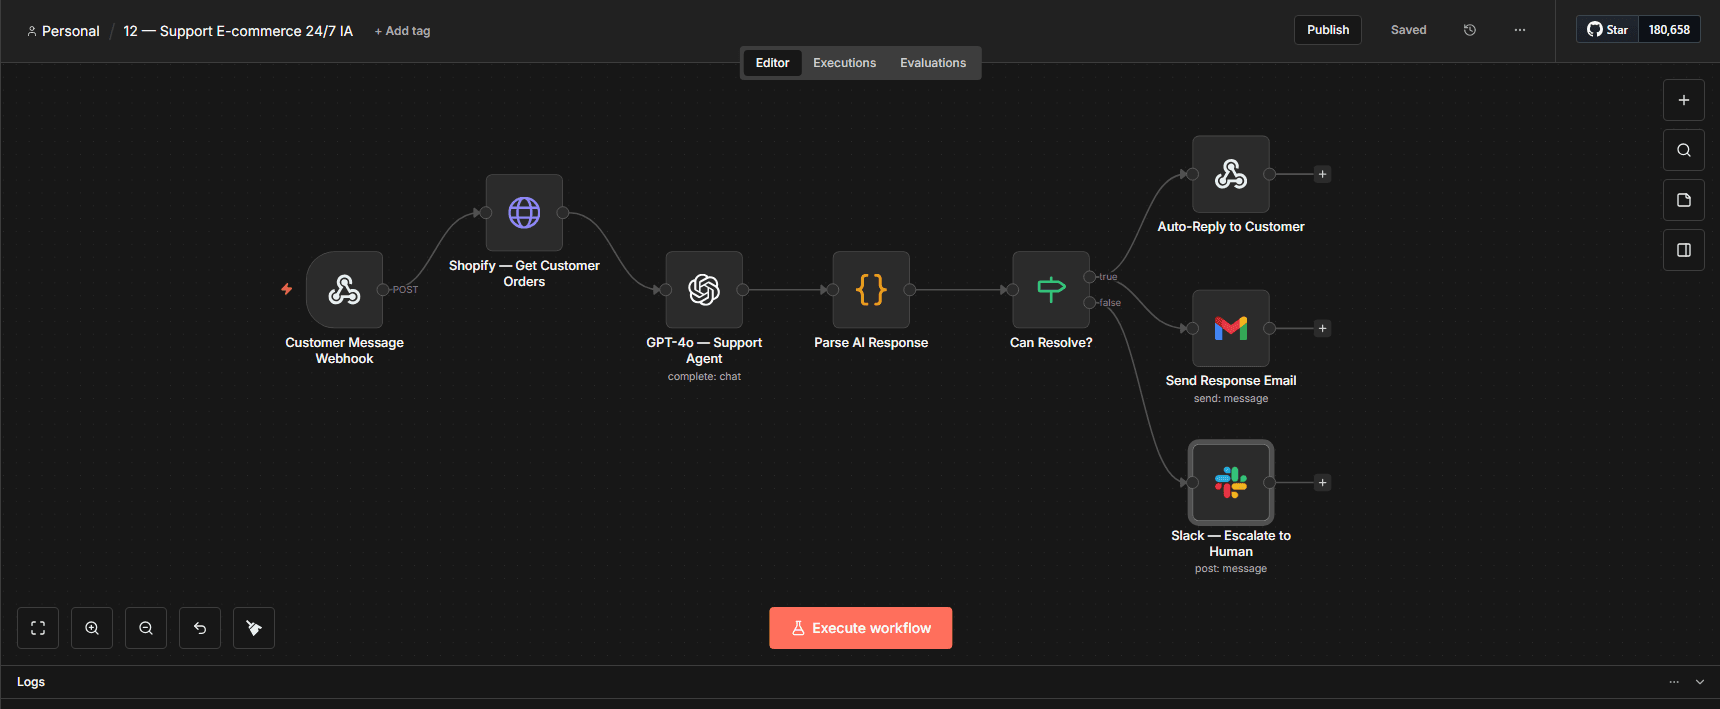The height and width of the screenshot is (709, 1720).
Task: Open the workflow options ellipsis menu
Action: 1520,30
